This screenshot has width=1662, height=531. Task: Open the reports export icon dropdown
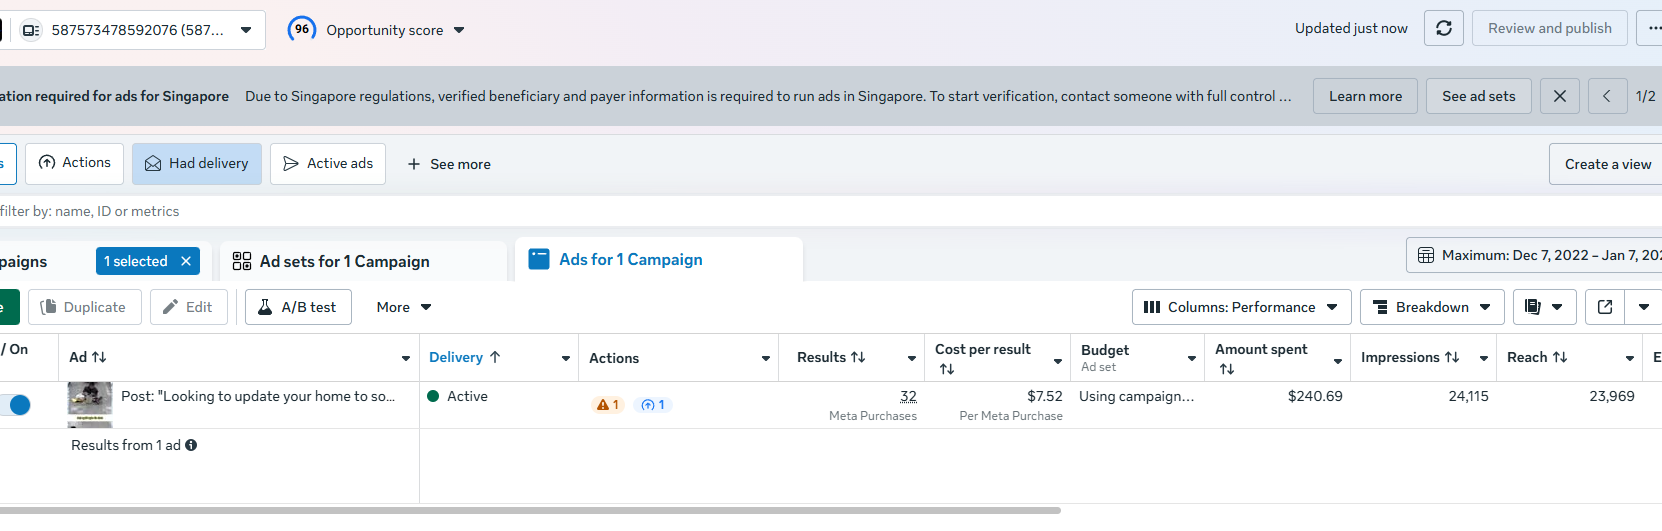1544,307
